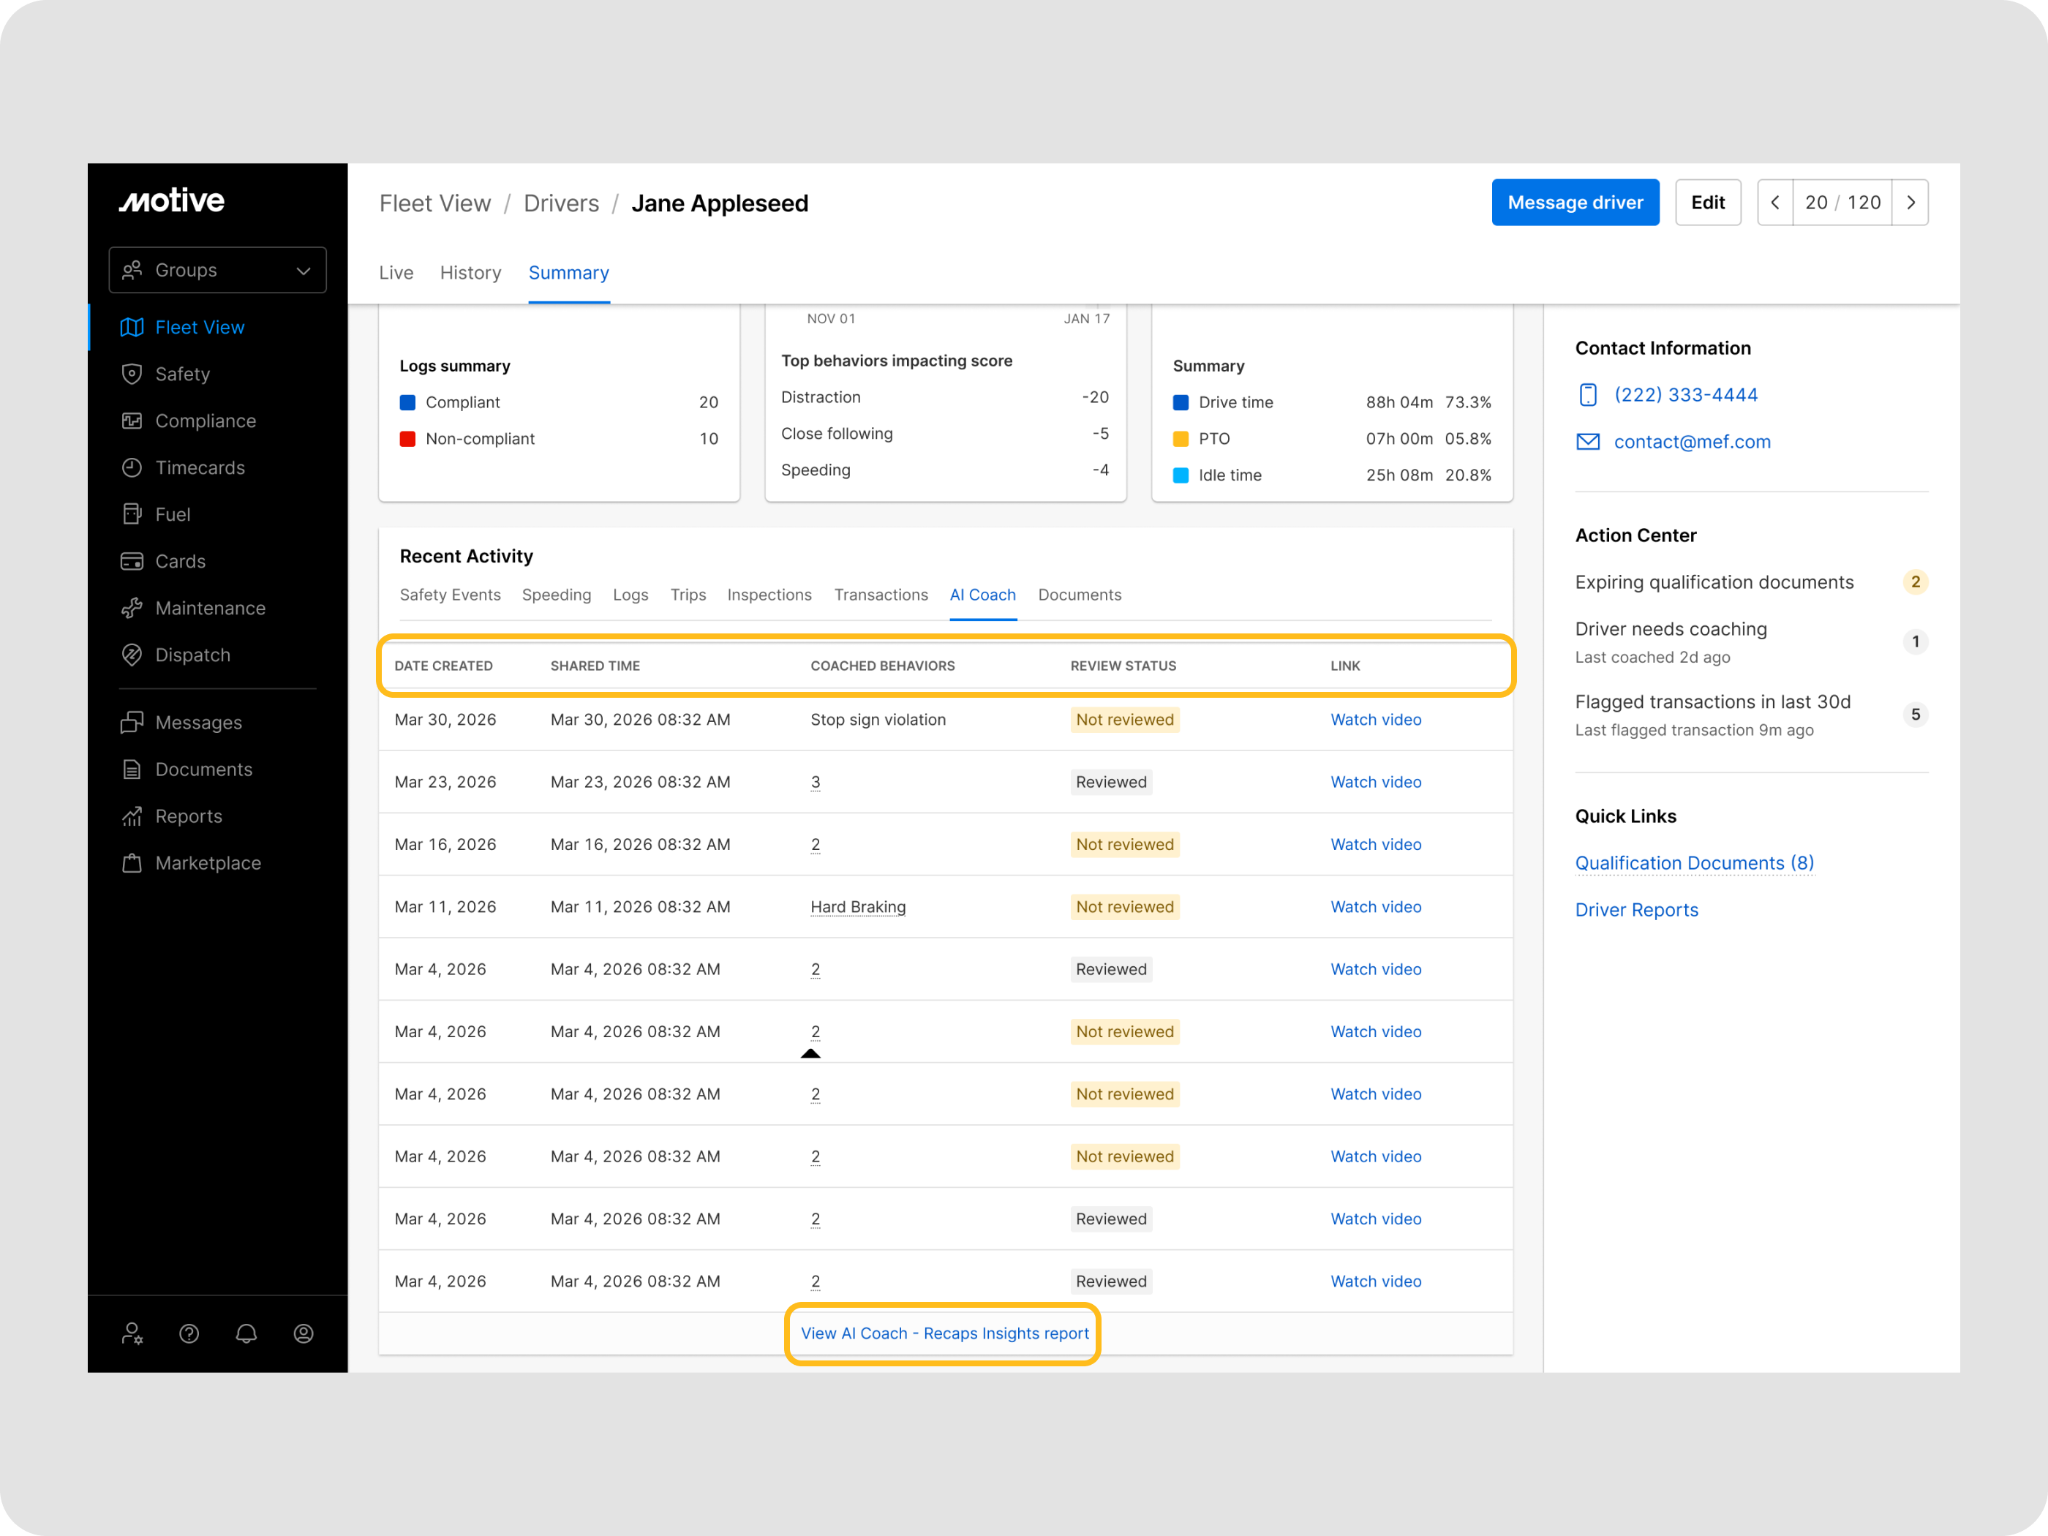Click coached behaviors count 3 for Mar 23
Image resolution: width=2048 pixels, height=1536 pixels.
[x=816, y=782]
